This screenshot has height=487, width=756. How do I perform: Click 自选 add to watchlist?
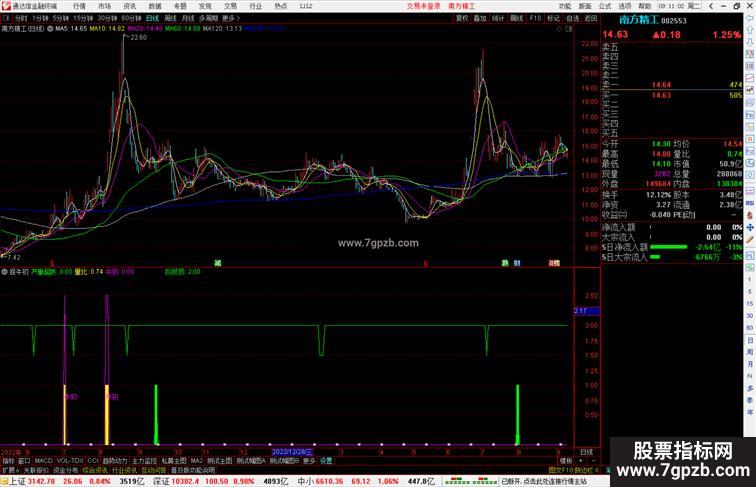pyautogui.click(x=572, y=18)
